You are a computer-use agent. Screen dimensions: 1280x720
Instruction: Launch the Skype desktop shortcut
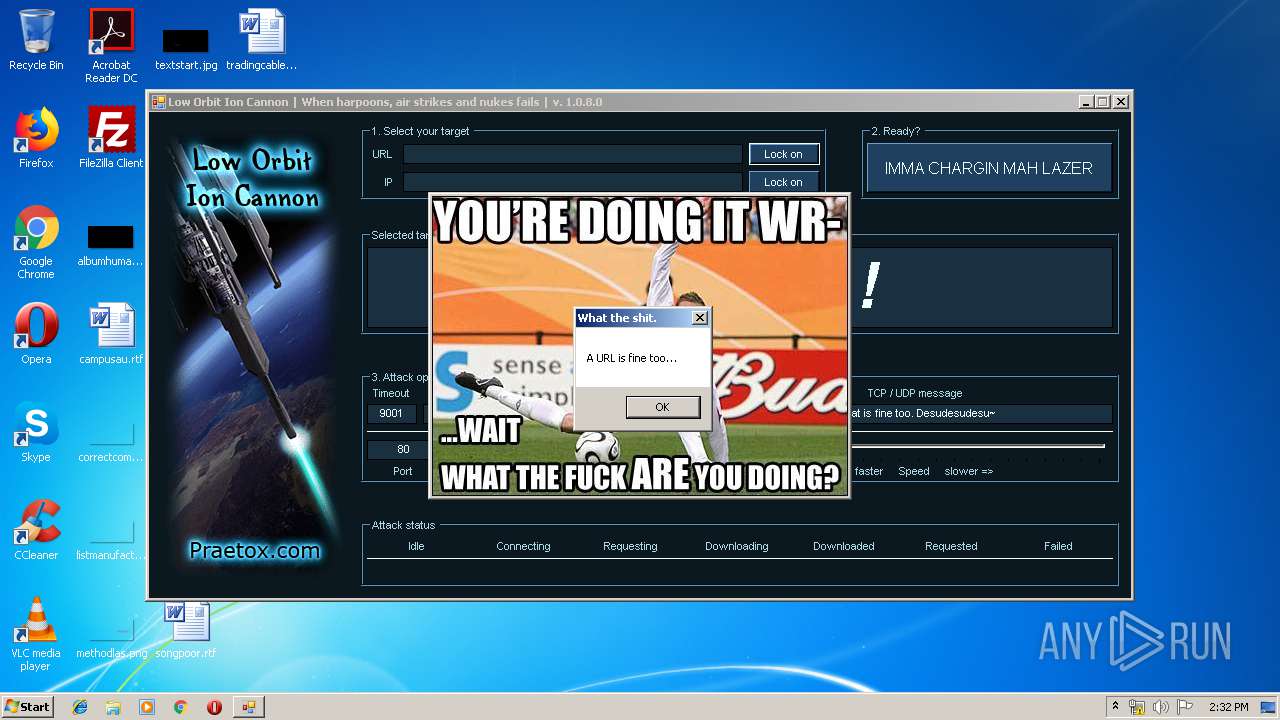(36, 432)
